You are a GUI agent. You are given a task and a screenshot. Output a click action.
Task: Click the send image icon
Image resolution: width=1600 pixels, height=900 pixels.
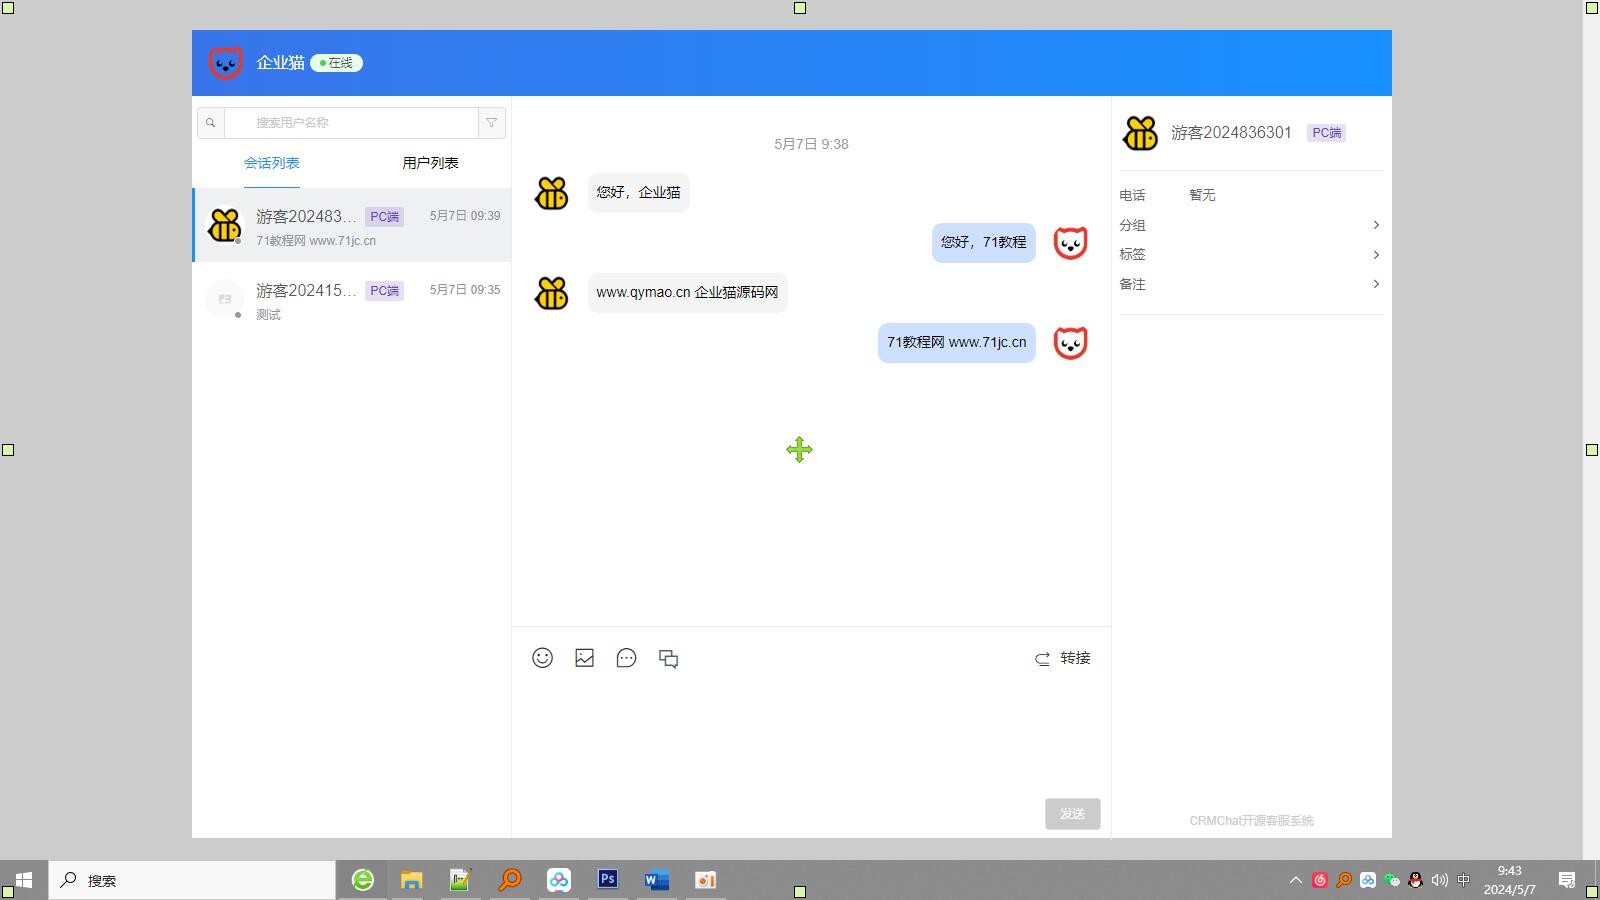585,658
